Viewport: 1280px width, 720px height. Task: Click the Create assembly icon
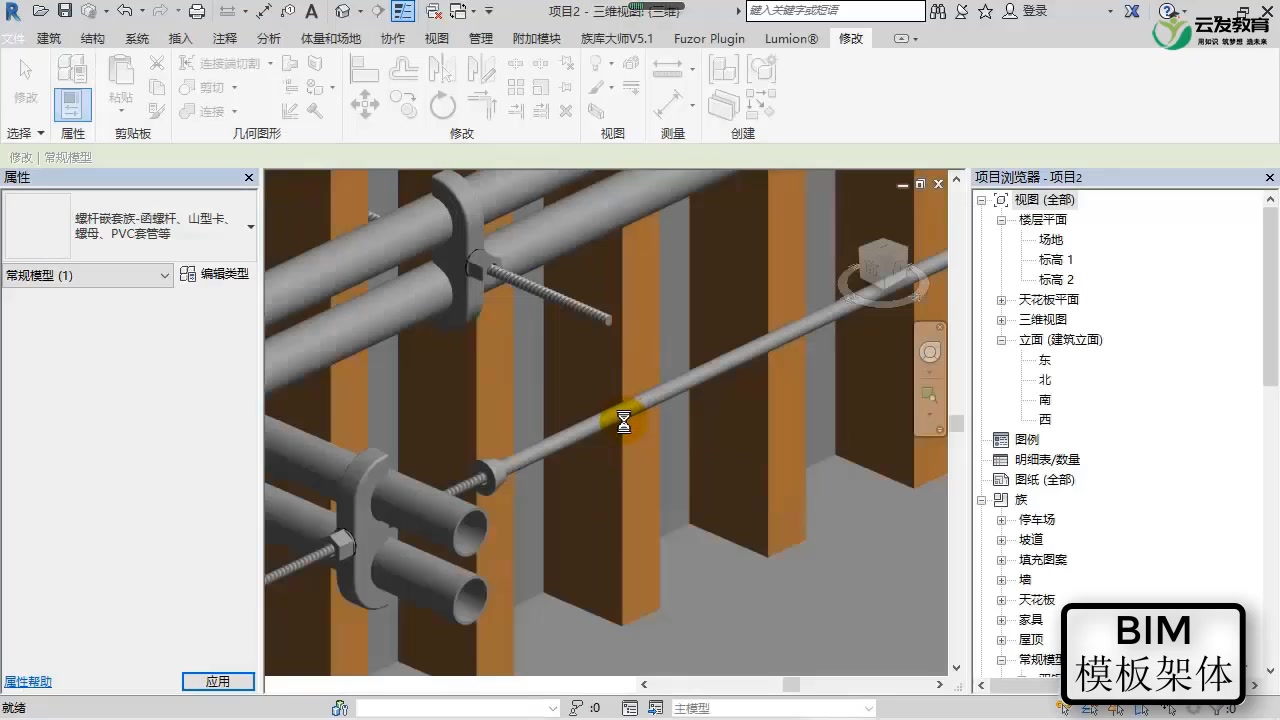(x=723, y=68)
